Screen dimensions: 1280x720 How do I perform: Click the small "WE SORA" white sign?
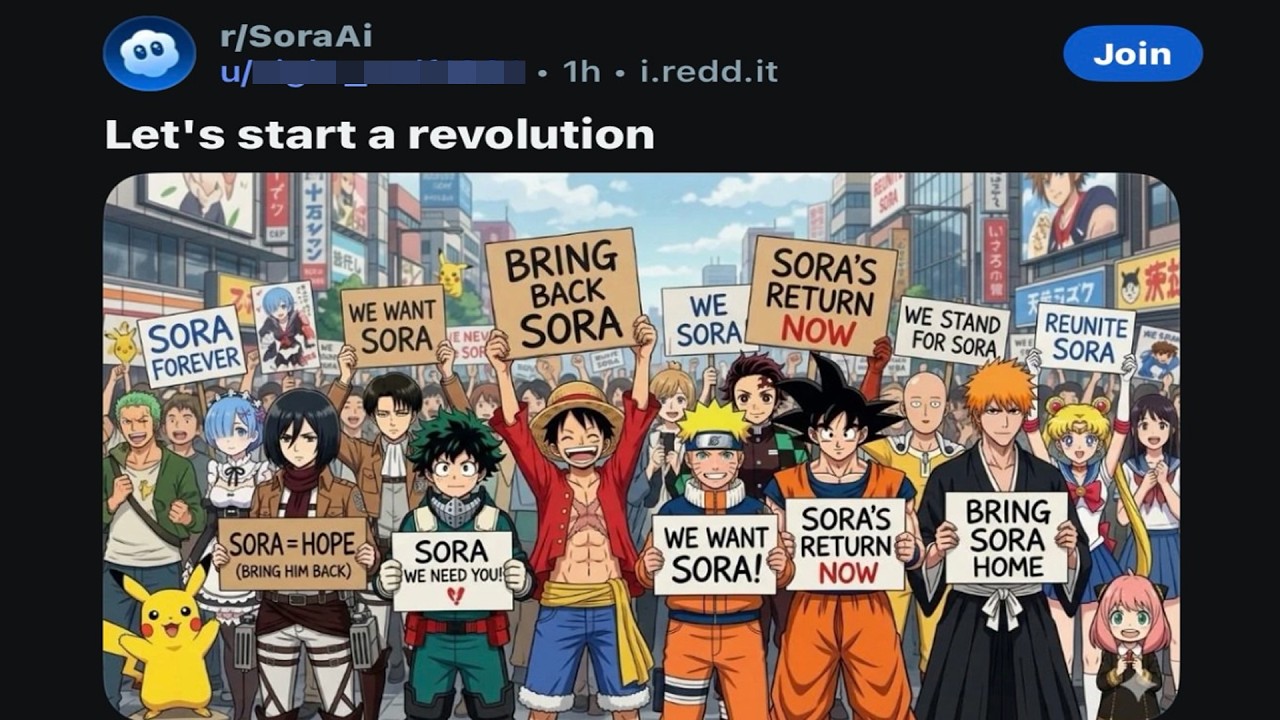[x=709, y=320]
